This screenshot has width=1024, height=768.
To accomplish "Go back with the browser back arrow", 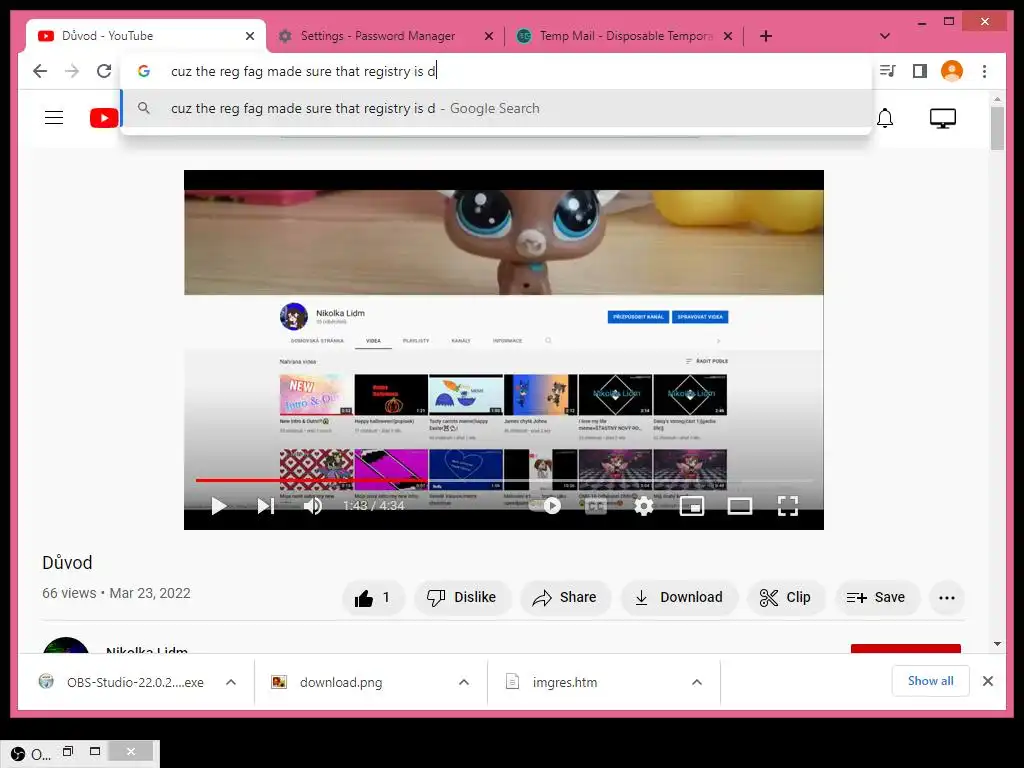I will [40, 71].
